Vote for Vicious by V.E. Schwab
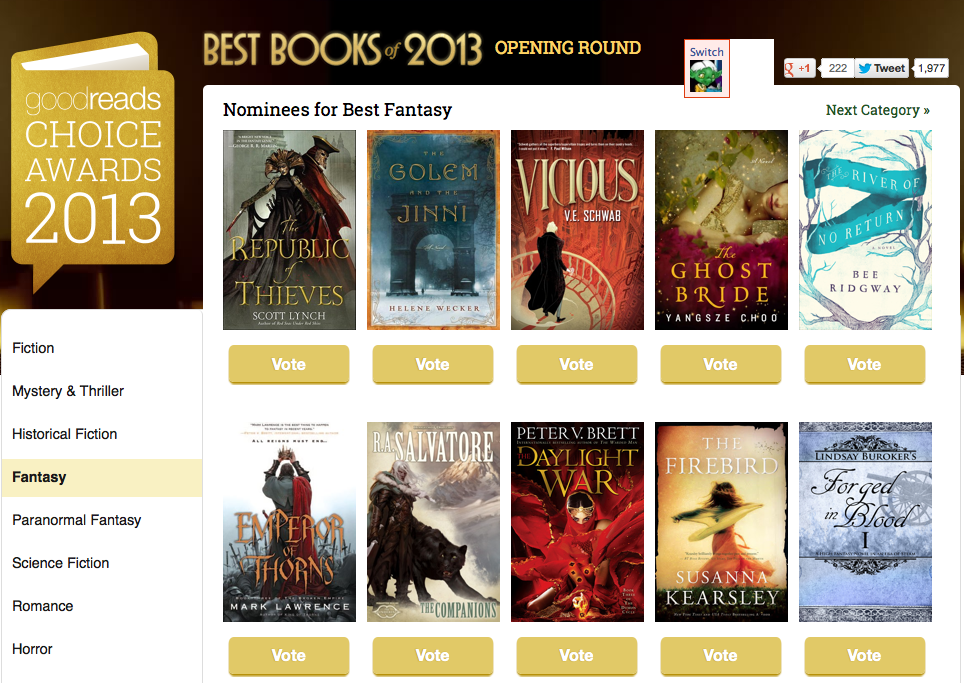Viewport: 964px width, 683px height. click(x=577, y=365)
